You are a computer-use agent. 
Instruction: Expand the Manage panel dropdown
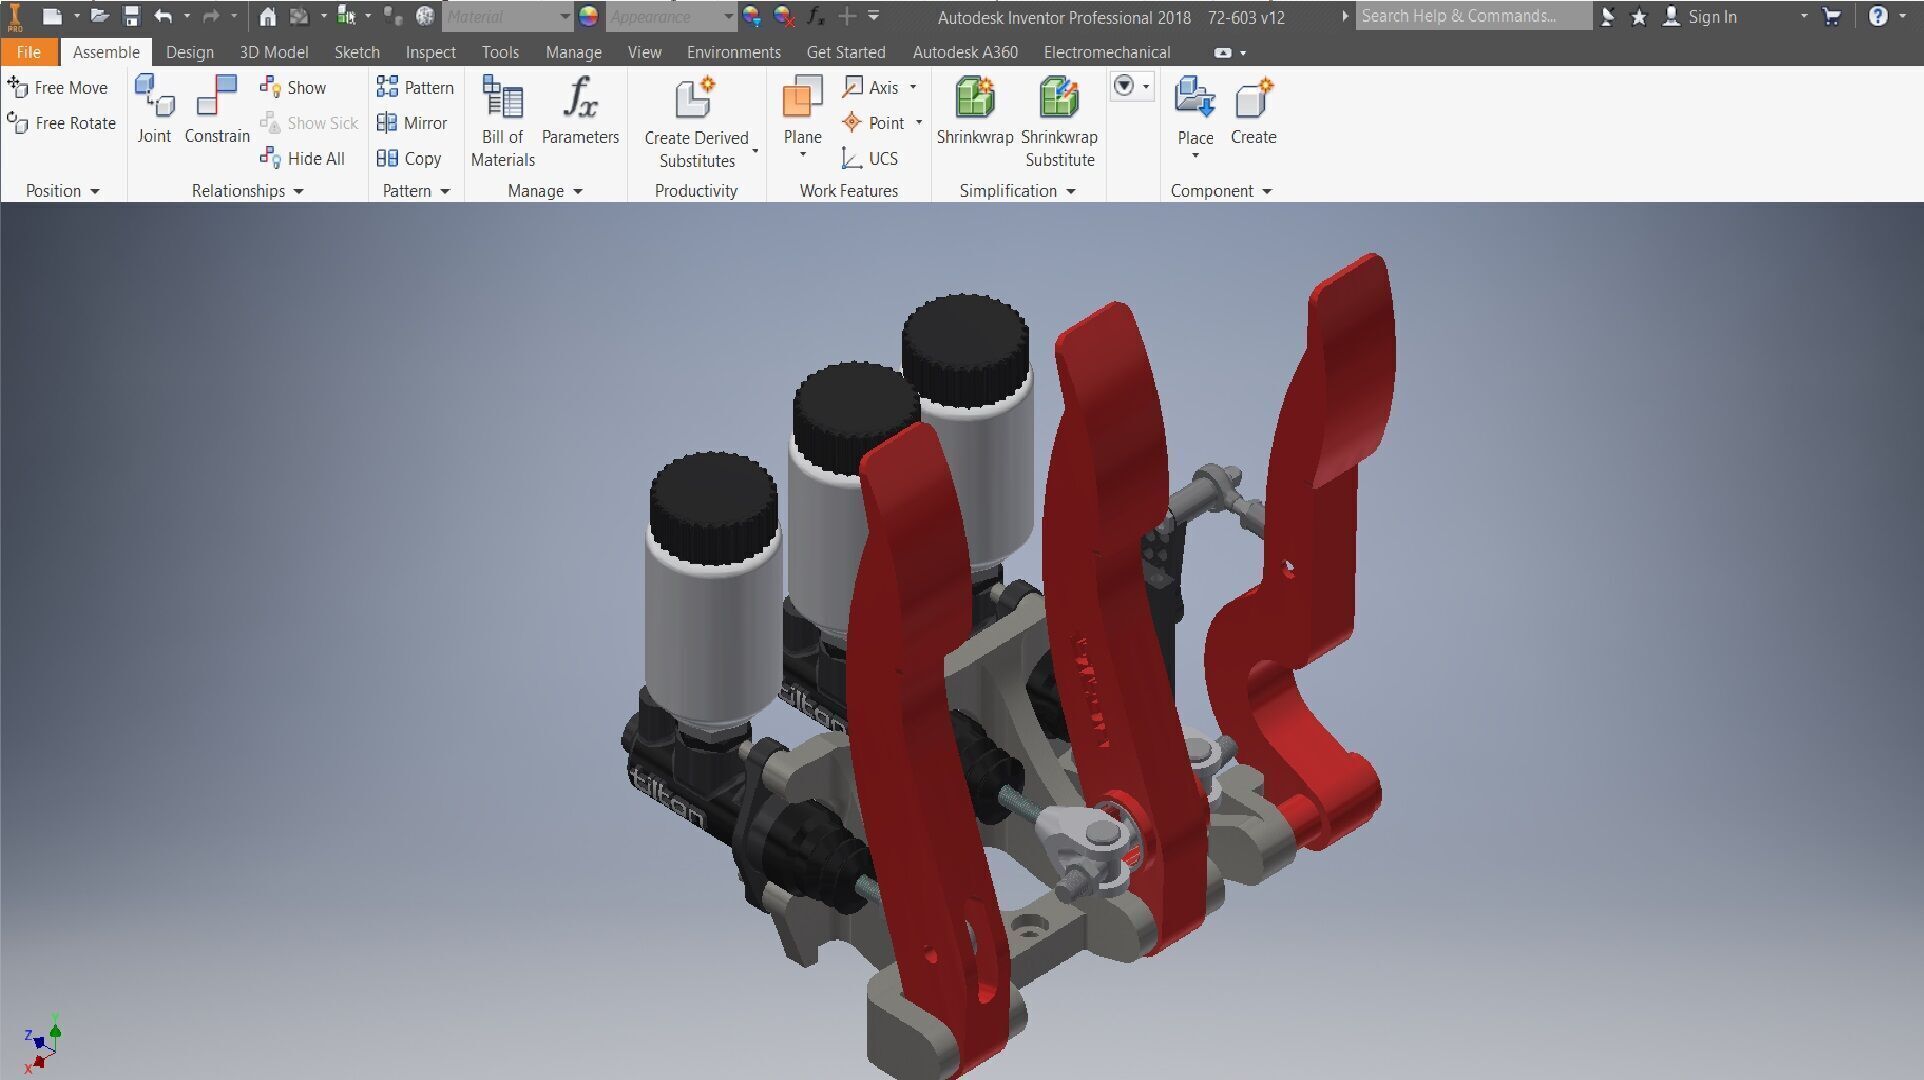[577, 191]
